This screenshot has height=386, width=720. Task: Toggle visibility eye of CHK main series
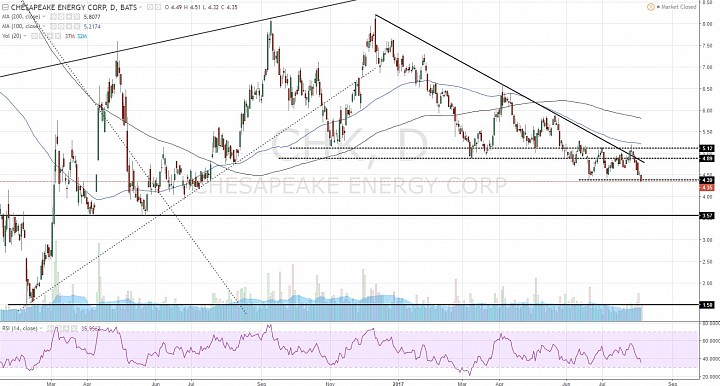[150, 7]
